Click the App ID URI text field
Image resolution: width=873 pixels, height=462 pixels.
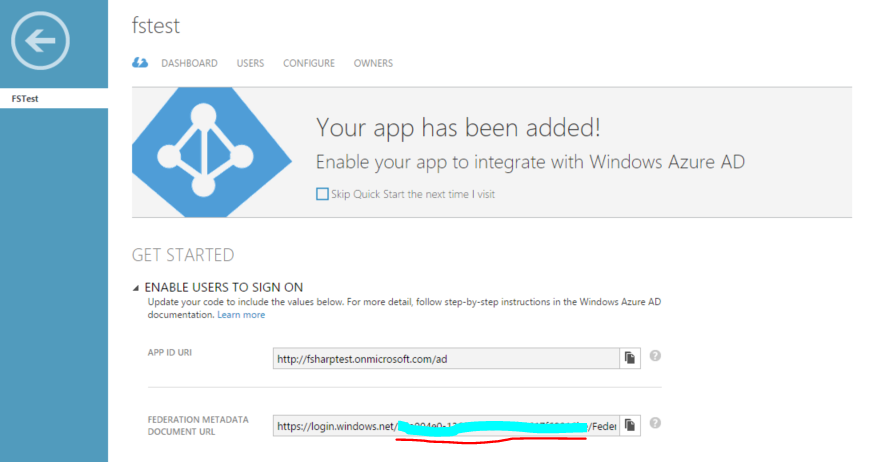[446, 358]
